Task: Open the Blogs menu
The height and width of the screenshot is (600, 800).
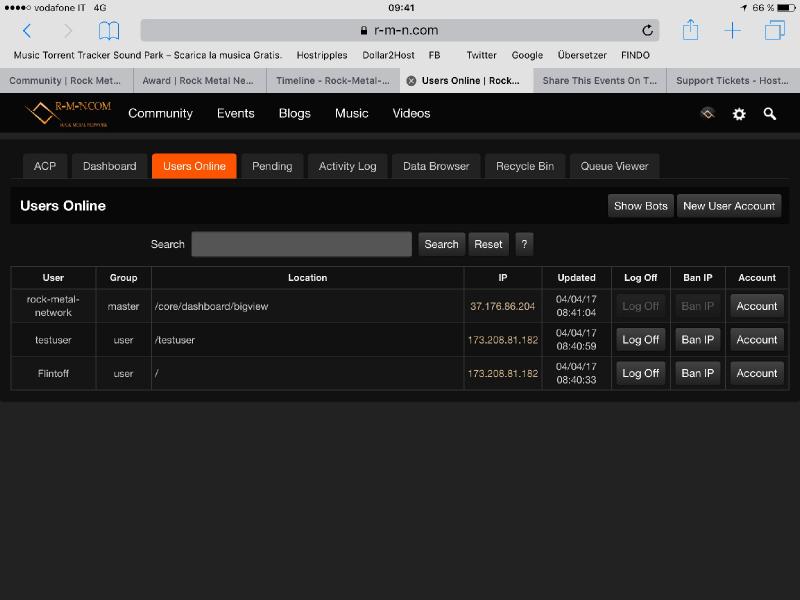Action: tap(294, 113)
